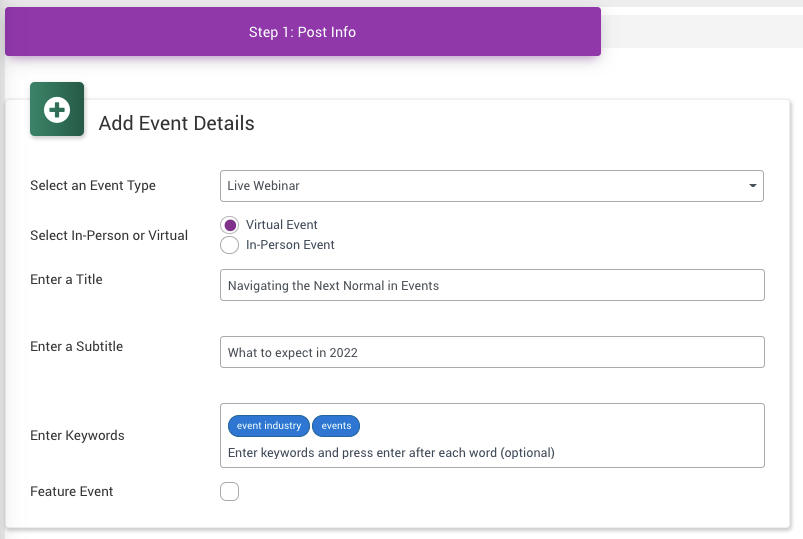Click the 'Feature Event' field label

click(72, 492)
